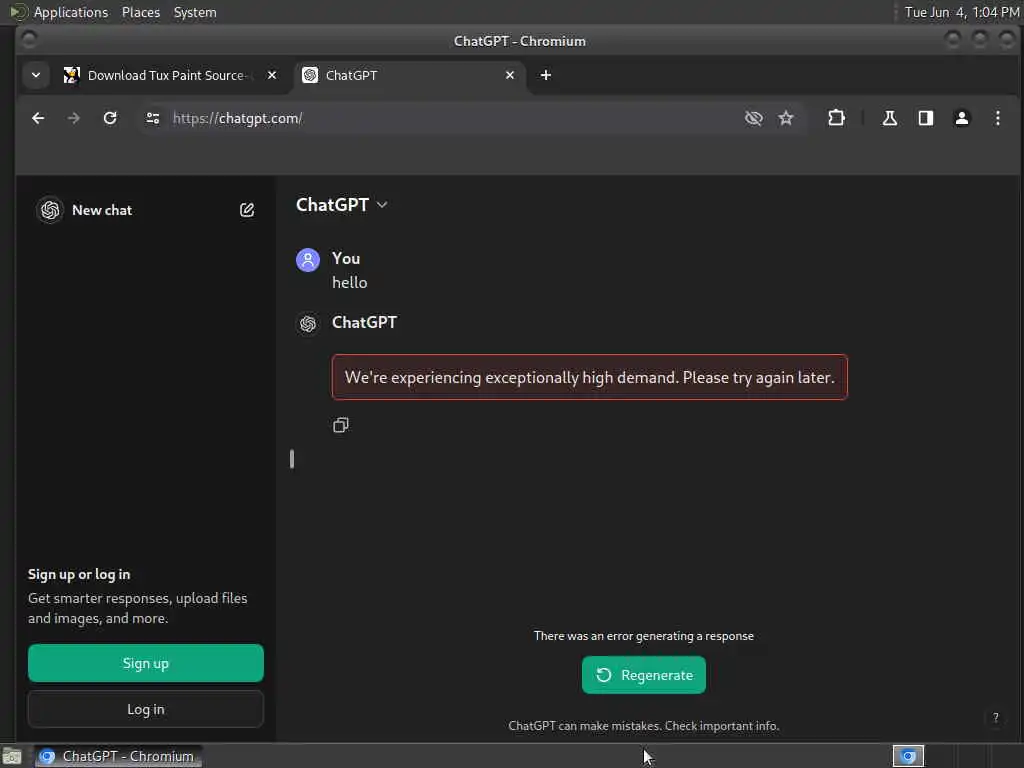The width and height of the screenshot is (1024, 768).
Task: Click the browser back arrow
Action: [x=38, y=118]
